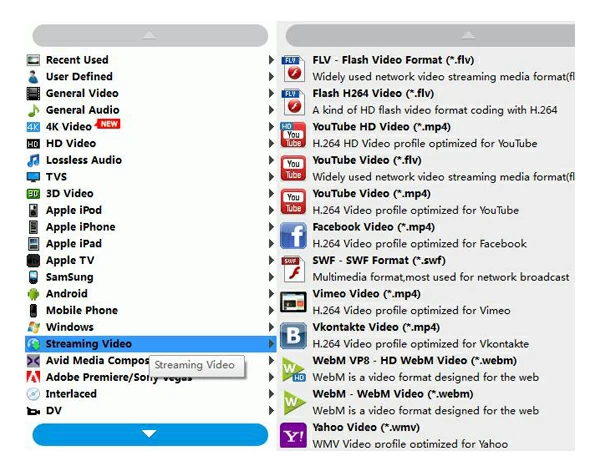Click the Facebook icon in format list
Viewport: 600px width, 470px height.
(x=293, y=235)
